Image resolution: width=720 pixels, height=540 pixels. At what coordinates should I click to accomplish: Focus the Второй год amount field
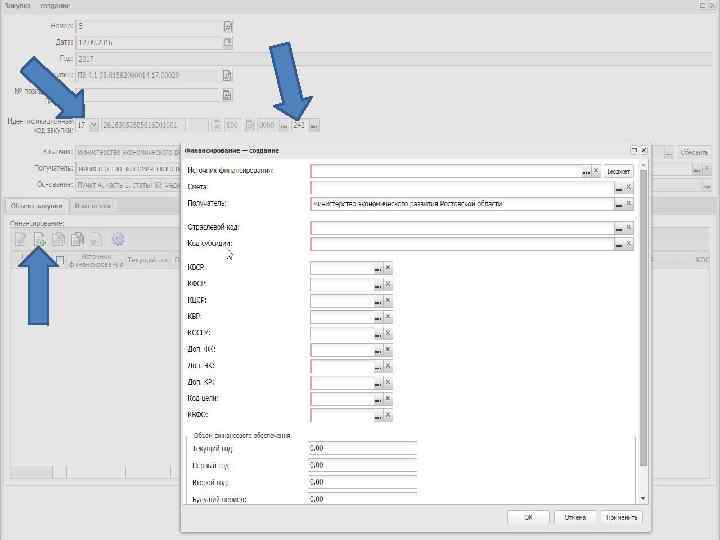click(362, 482)
